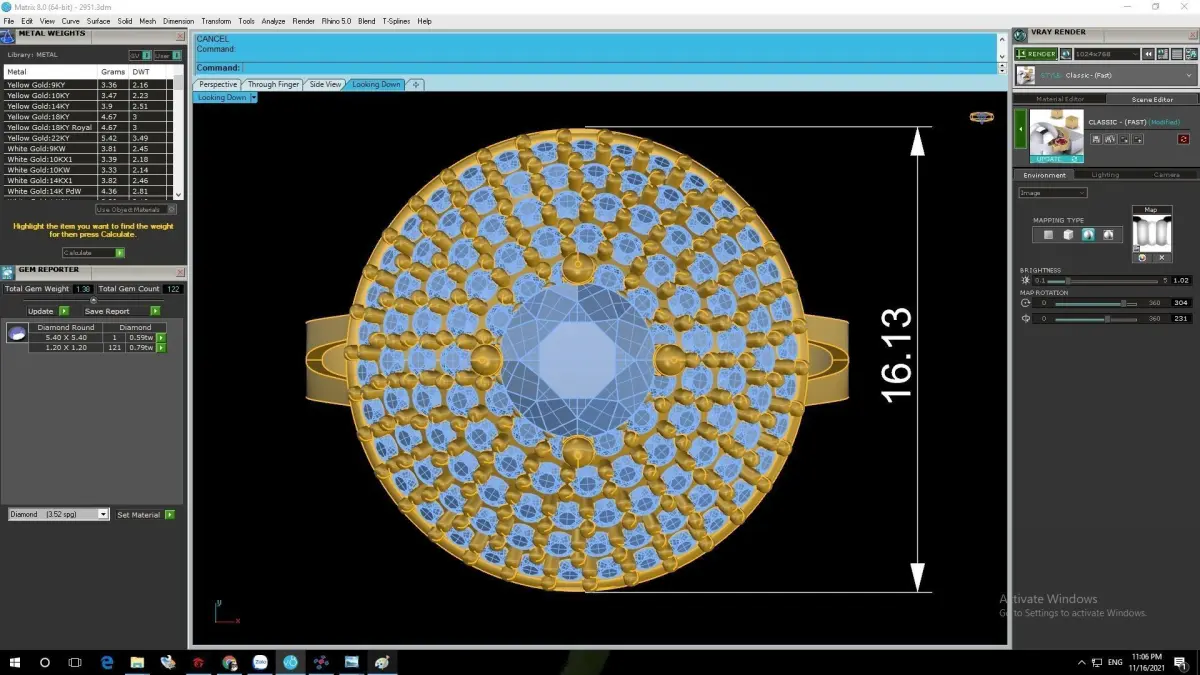Select the Yellow Gold:22KY row

click(x=88, y=138)
